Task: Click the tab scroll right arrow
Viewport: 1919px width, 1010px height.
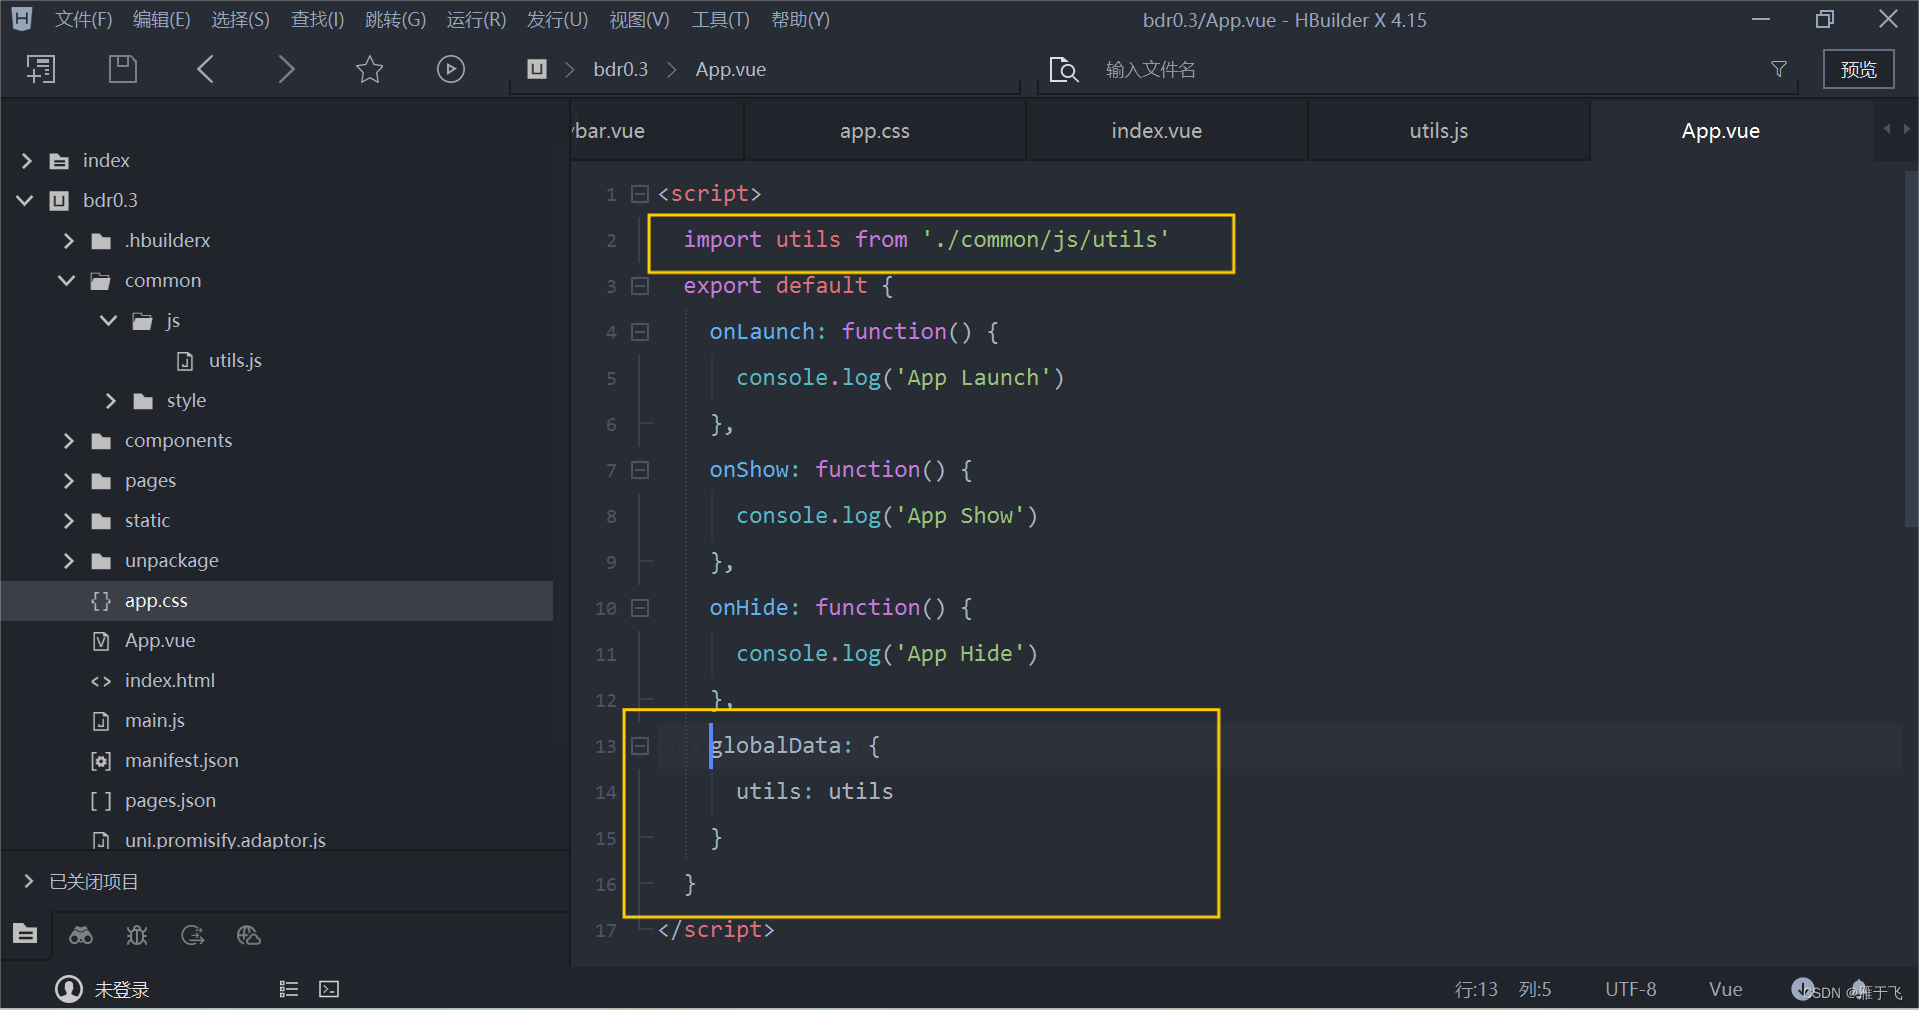Action: click(x=1907, y=129)
